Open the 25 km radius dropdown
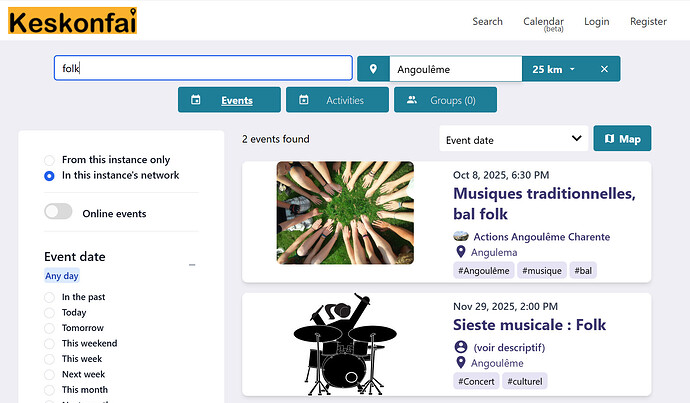 553,69
